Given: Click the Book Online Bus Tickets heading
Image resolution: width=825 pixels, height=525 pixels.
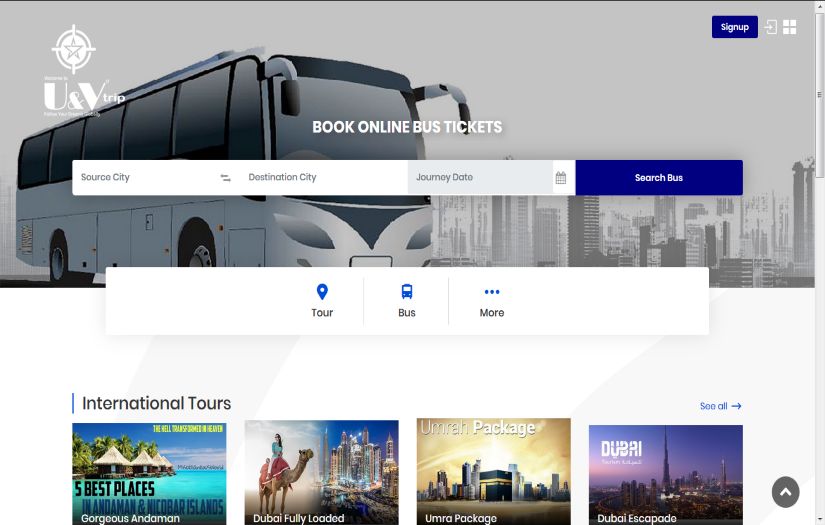Looking at the screenshot, I should click(407, 127).
